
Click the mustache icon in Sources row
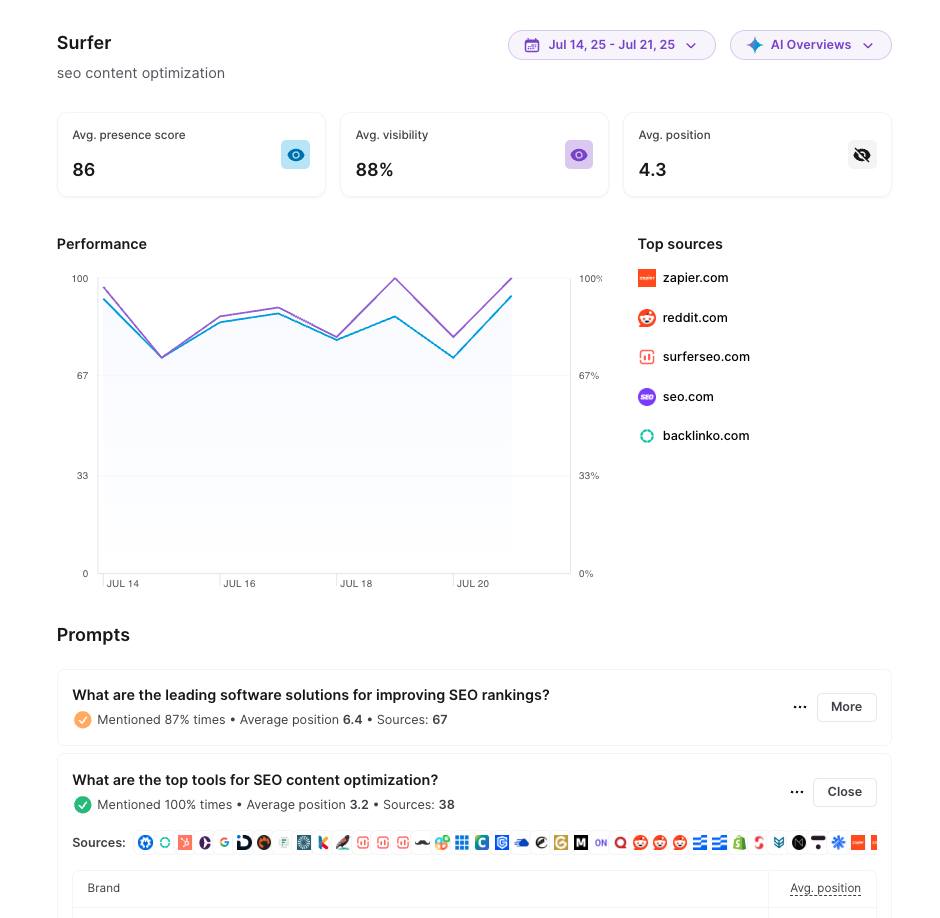422,842
